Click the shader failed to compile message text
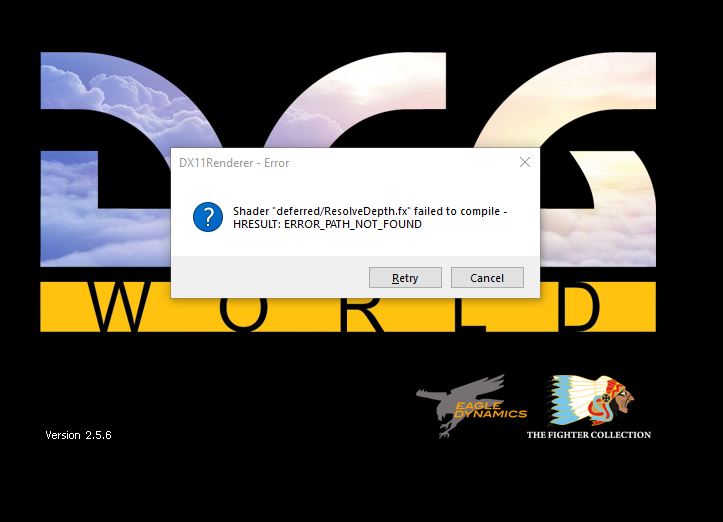 pyautogui.click(x=370, y=218)
